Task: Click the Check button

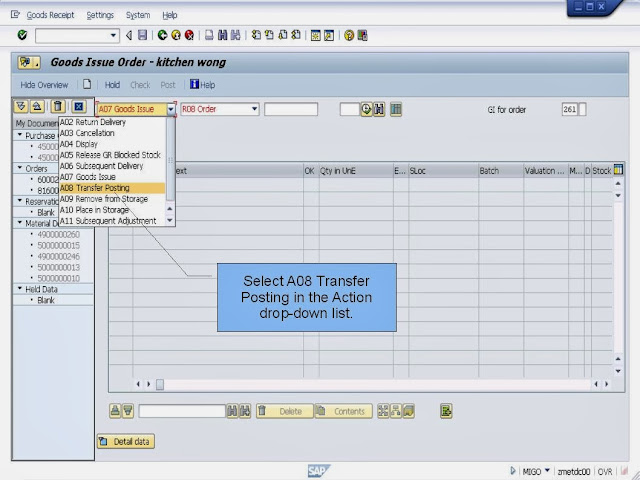Action: point(140,85)
